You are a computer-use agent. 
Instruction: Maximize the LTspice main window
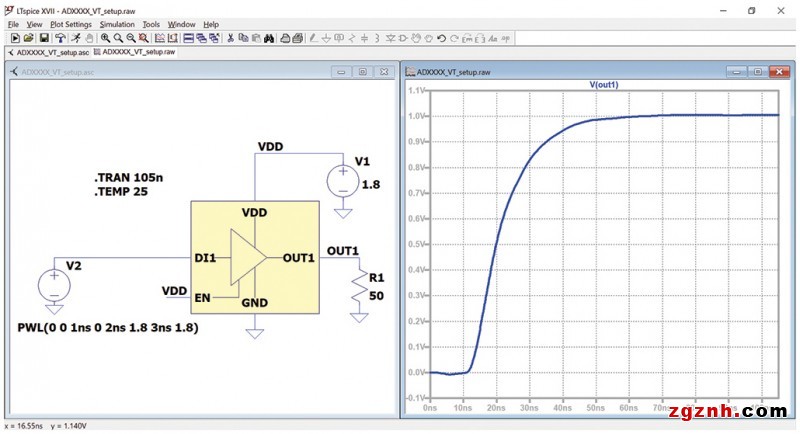click(x=752, y=10)
